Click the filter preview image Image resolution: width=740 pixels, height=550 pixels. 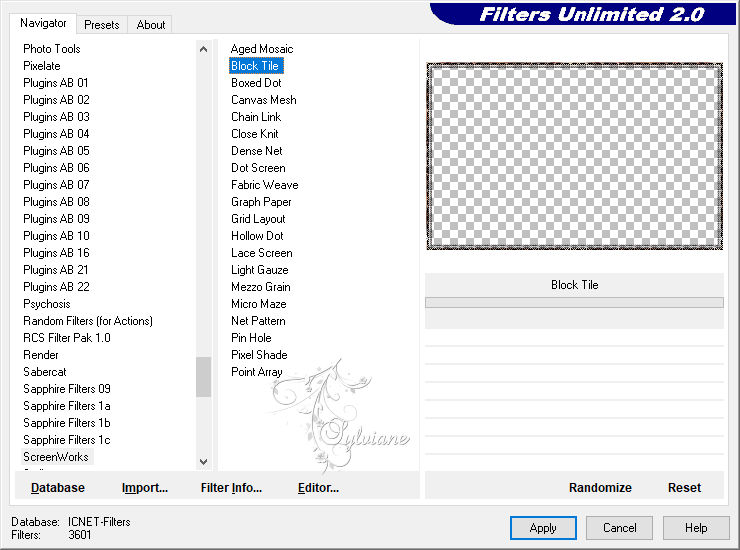tap(574, 156)
